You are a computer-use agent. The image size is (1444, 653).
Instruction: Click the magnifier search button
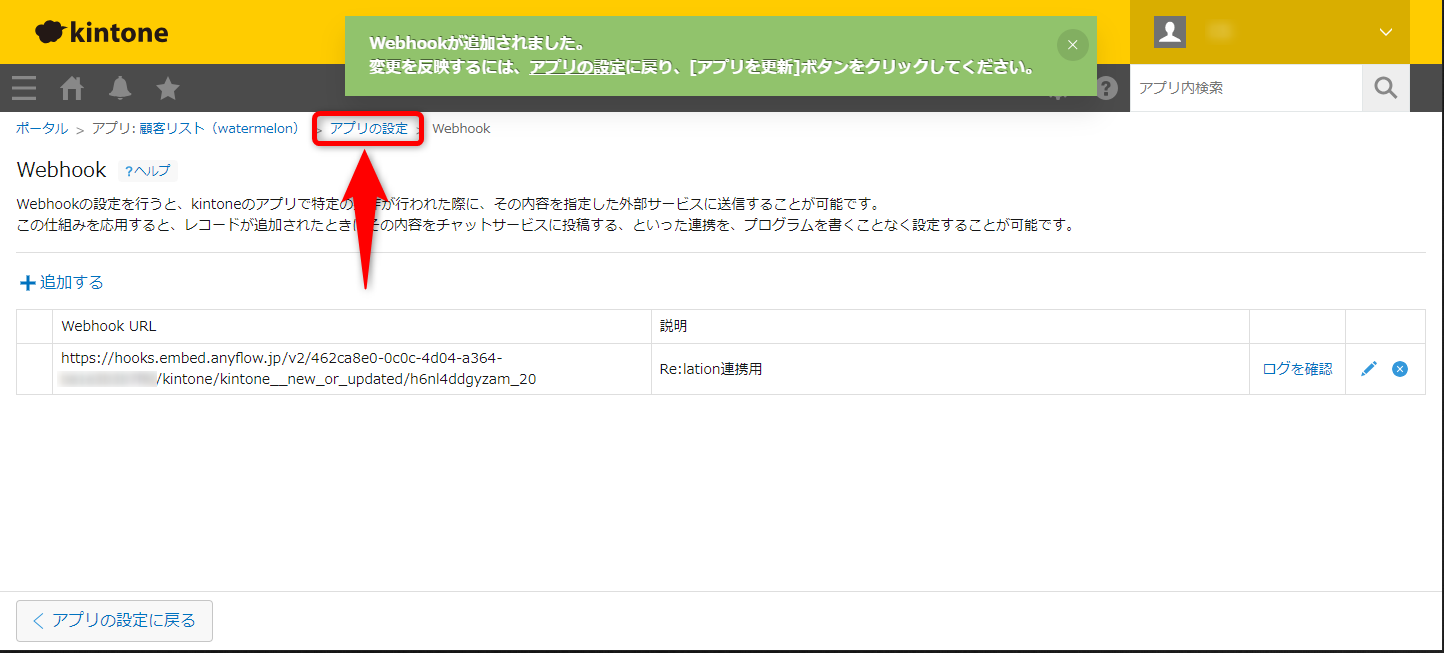(x=1385, y=88)
